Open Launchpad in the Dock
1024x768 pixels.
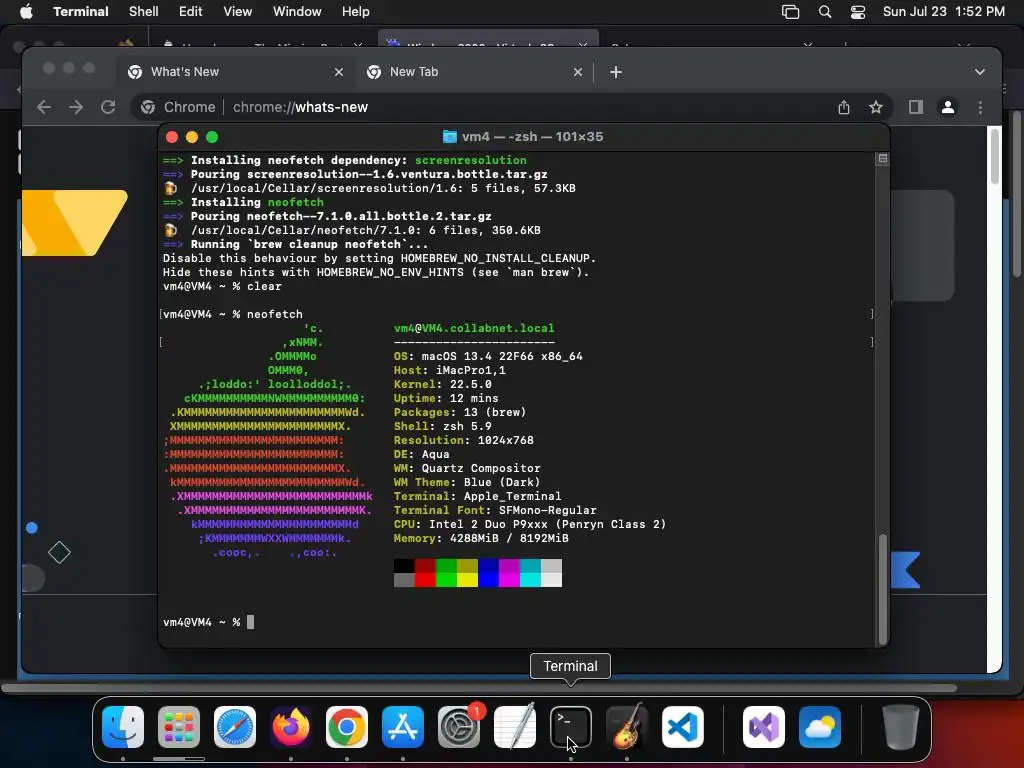(179, 727)
